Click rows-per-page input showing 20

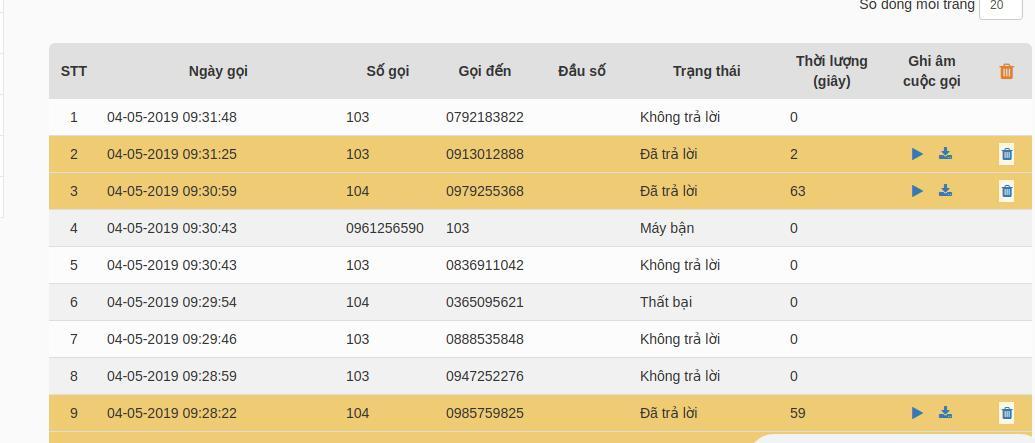(x=1000, y=7)
